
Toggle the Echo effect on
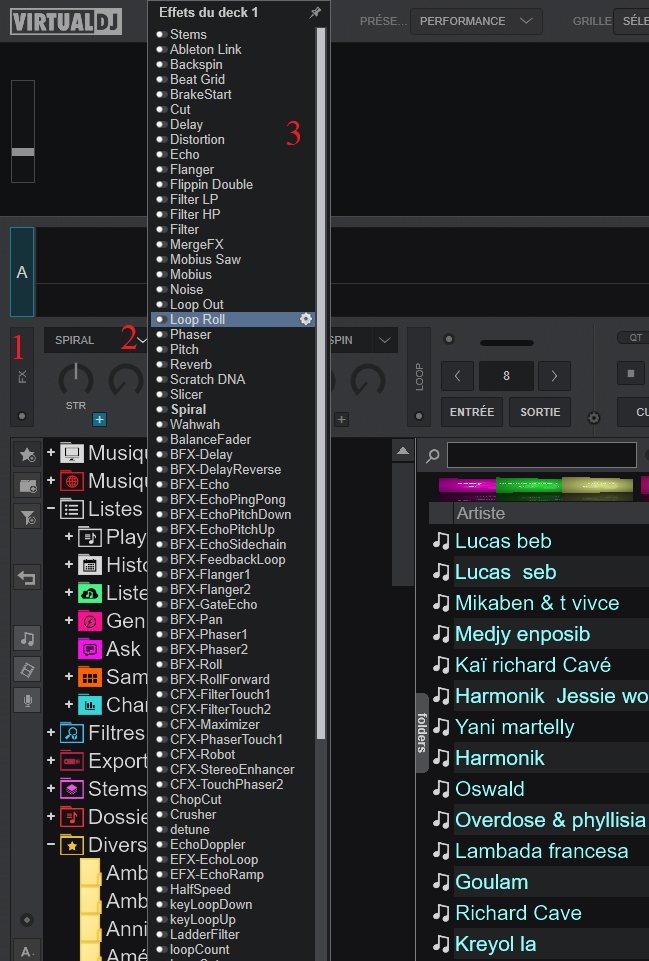click(161, 154)
